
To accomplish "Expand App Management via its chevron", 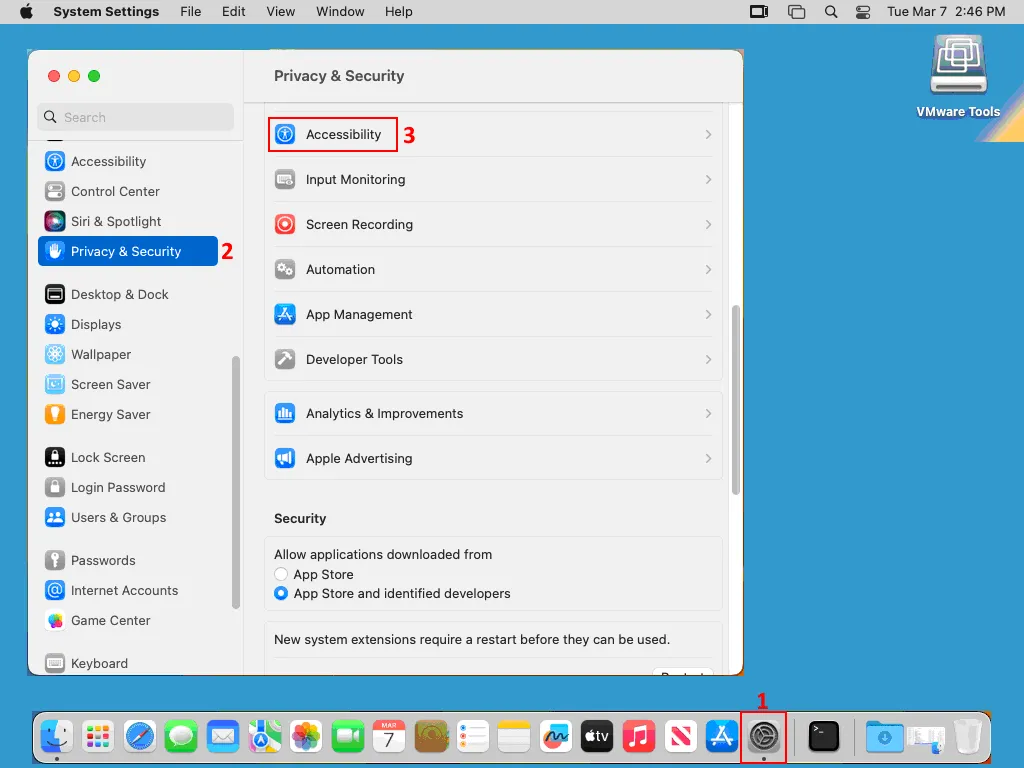I will 708,315.
